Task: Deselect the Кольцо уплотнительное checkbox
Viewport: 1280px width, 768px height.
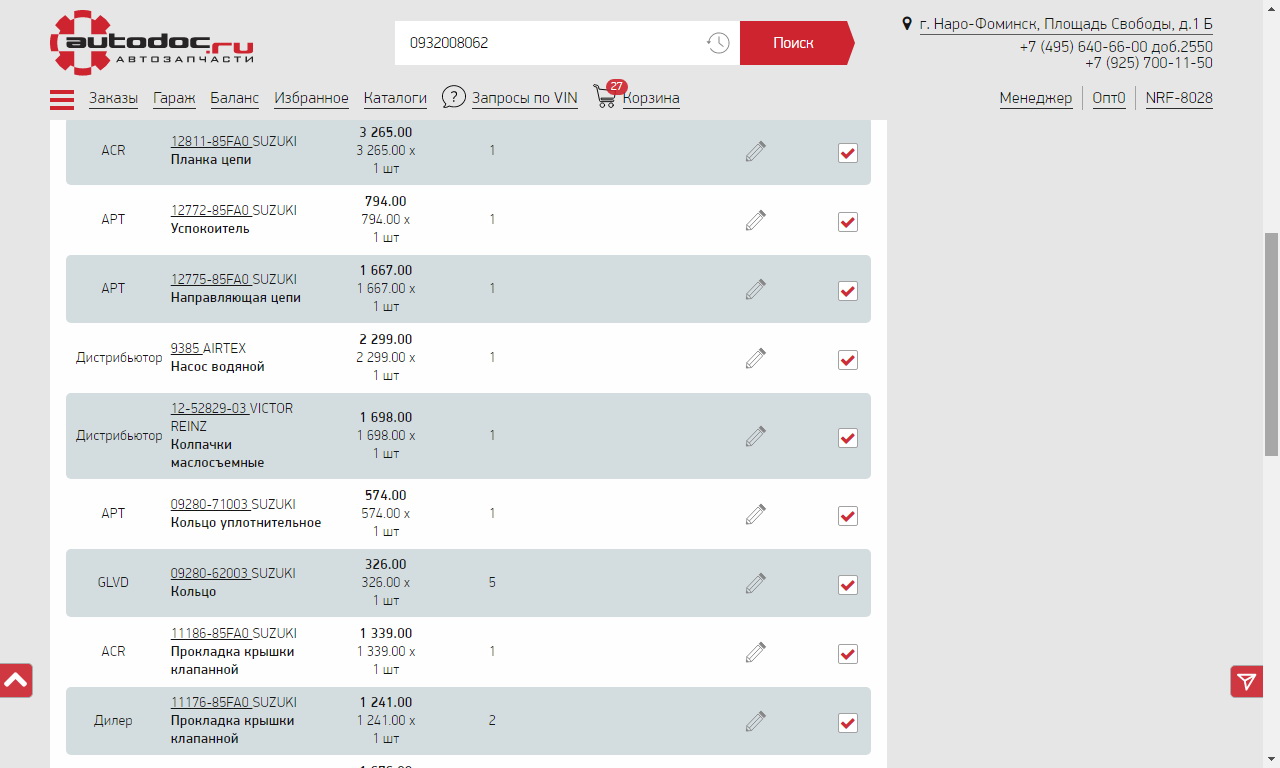Action: [848, 516]
